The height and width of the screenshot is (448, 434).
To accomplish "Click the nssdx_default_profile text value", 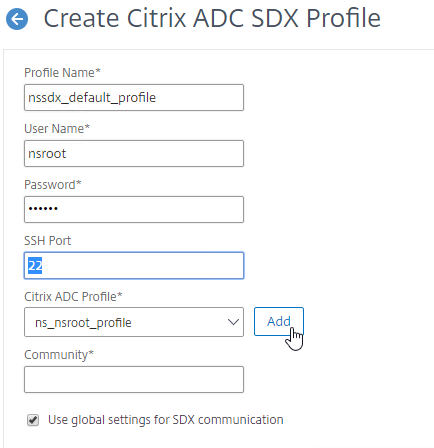I will pyautogui.click(x=92, y=98).
